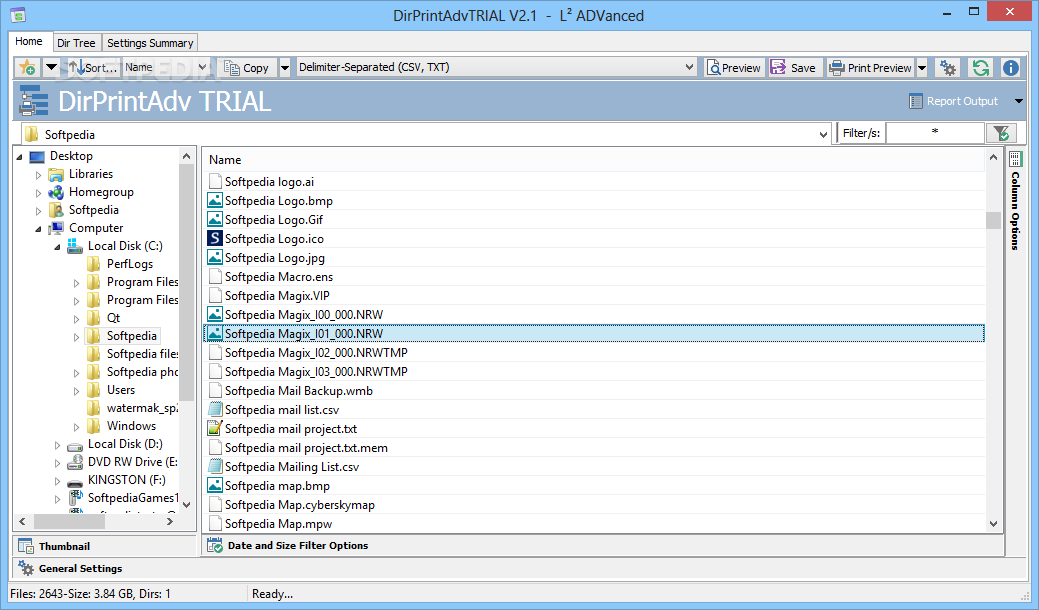This screenshot has width=1039, height=610.
Task: Click the Preview button
Action: (x=734, y=68)
